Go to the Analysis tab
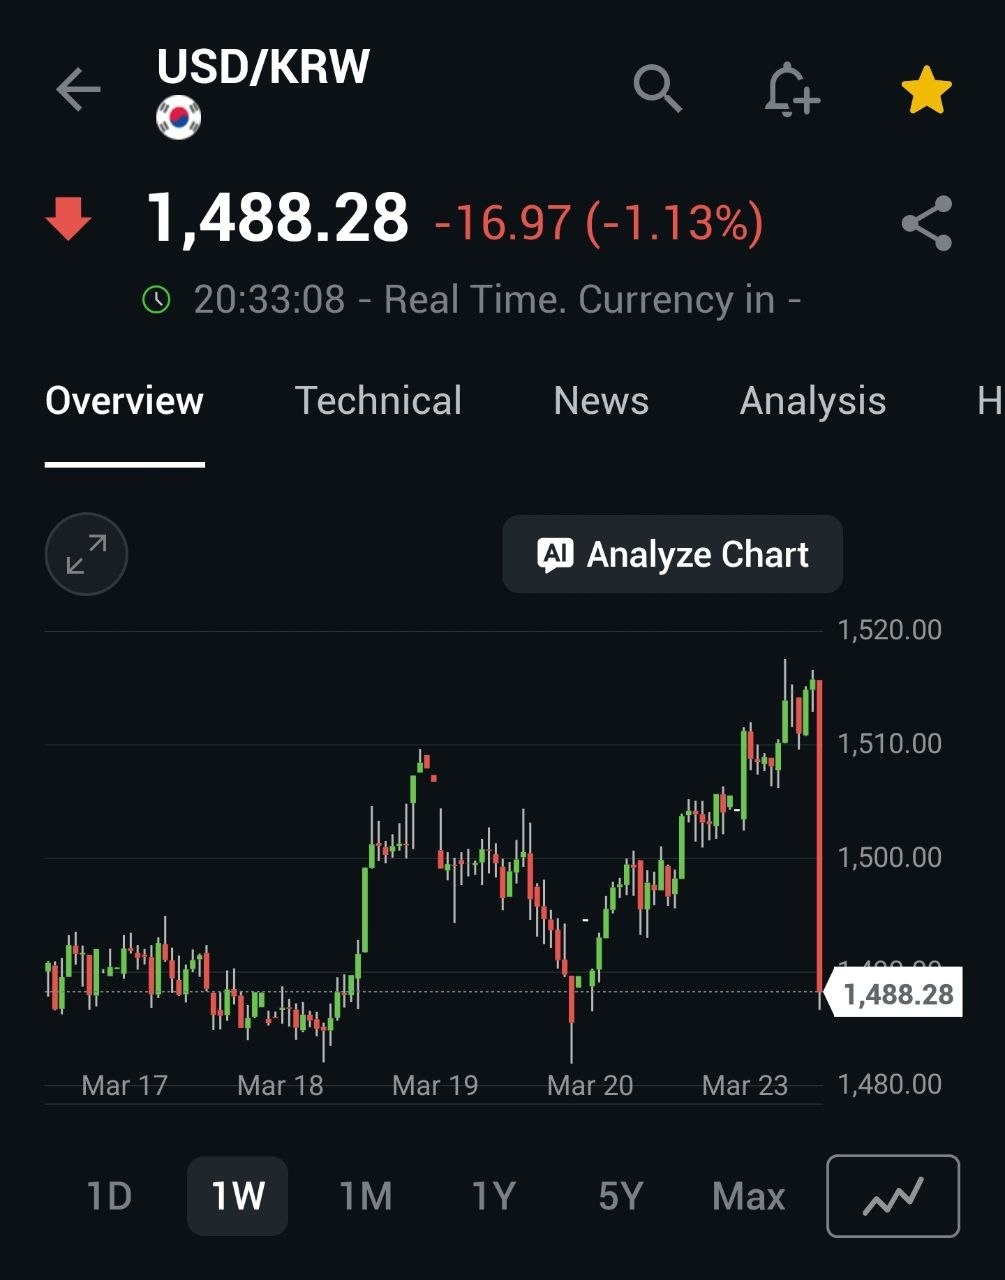The width and height of the screenshot is (1005, 1280). (812, 401)
